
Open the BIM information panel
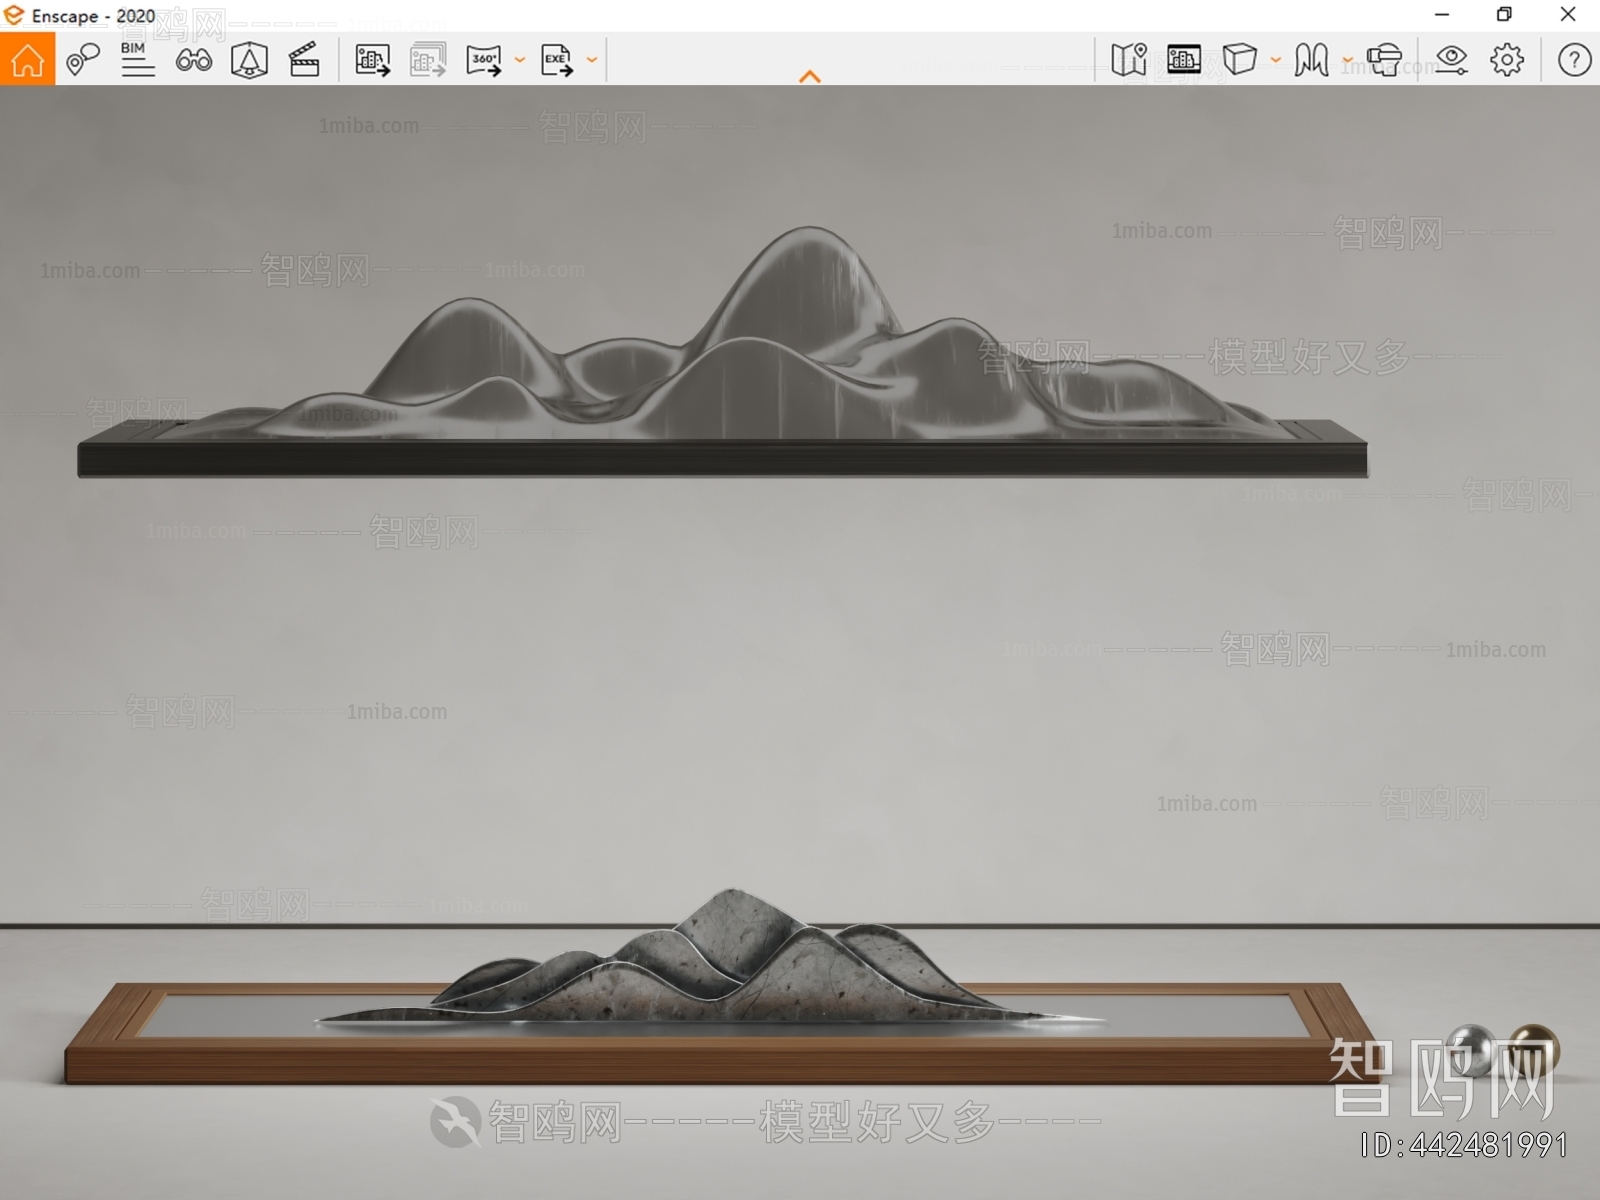(137, 60)
